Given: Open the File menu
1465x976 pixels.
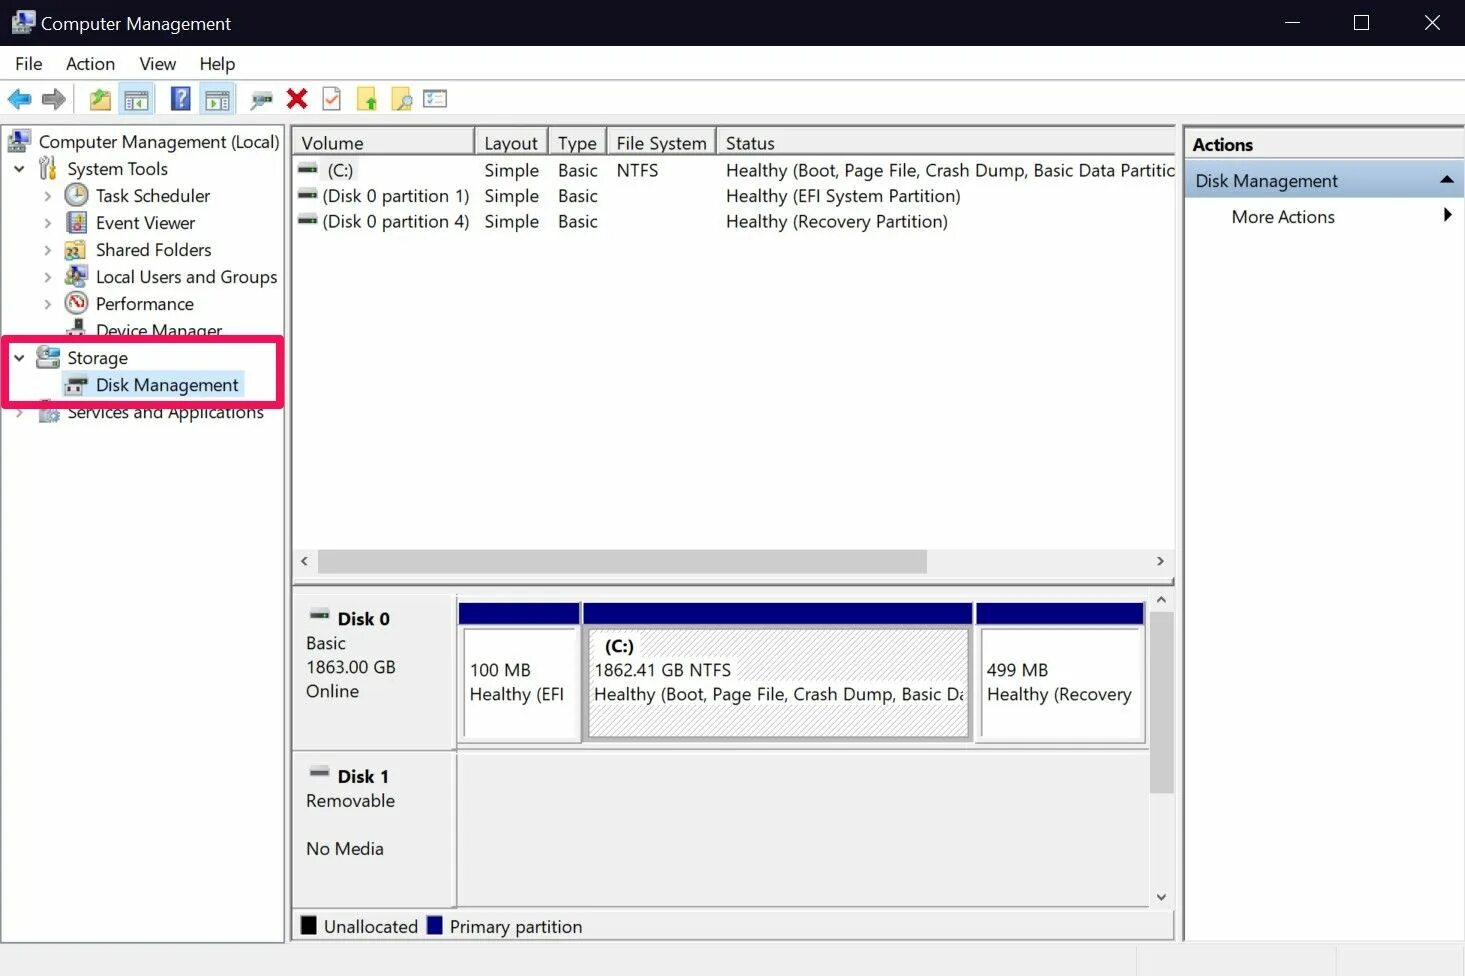Looking at the screenshot, I should pyautogui.click(x=28, y=64).
